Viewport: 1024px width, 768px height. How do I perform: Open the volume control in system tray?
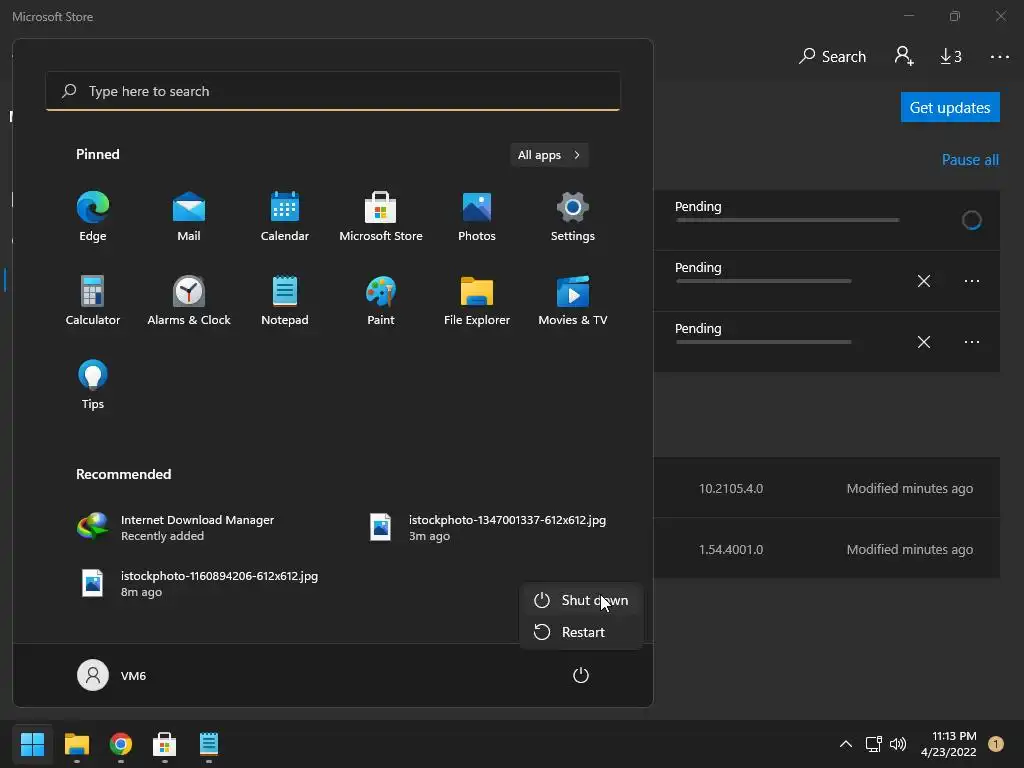pos(898,744)
